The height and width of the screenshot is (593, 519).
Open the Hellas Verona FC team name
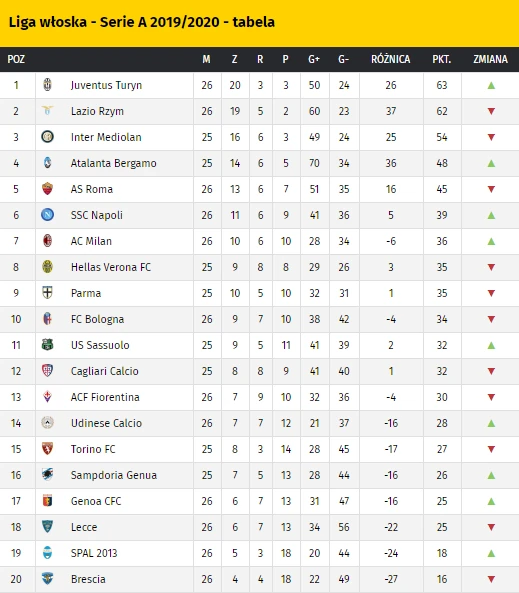pos(111,267)
